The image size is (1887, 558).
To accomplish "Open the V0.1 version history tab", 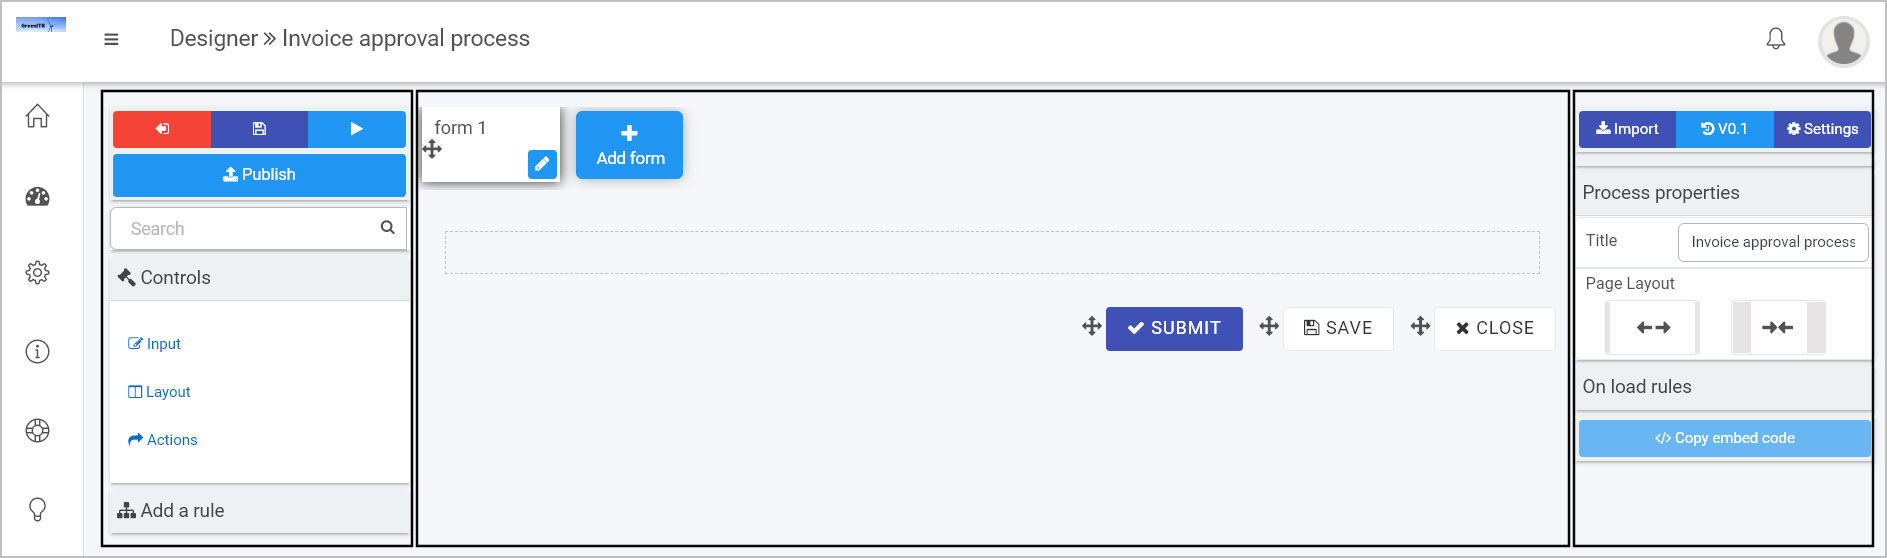I will point(1724,129).
